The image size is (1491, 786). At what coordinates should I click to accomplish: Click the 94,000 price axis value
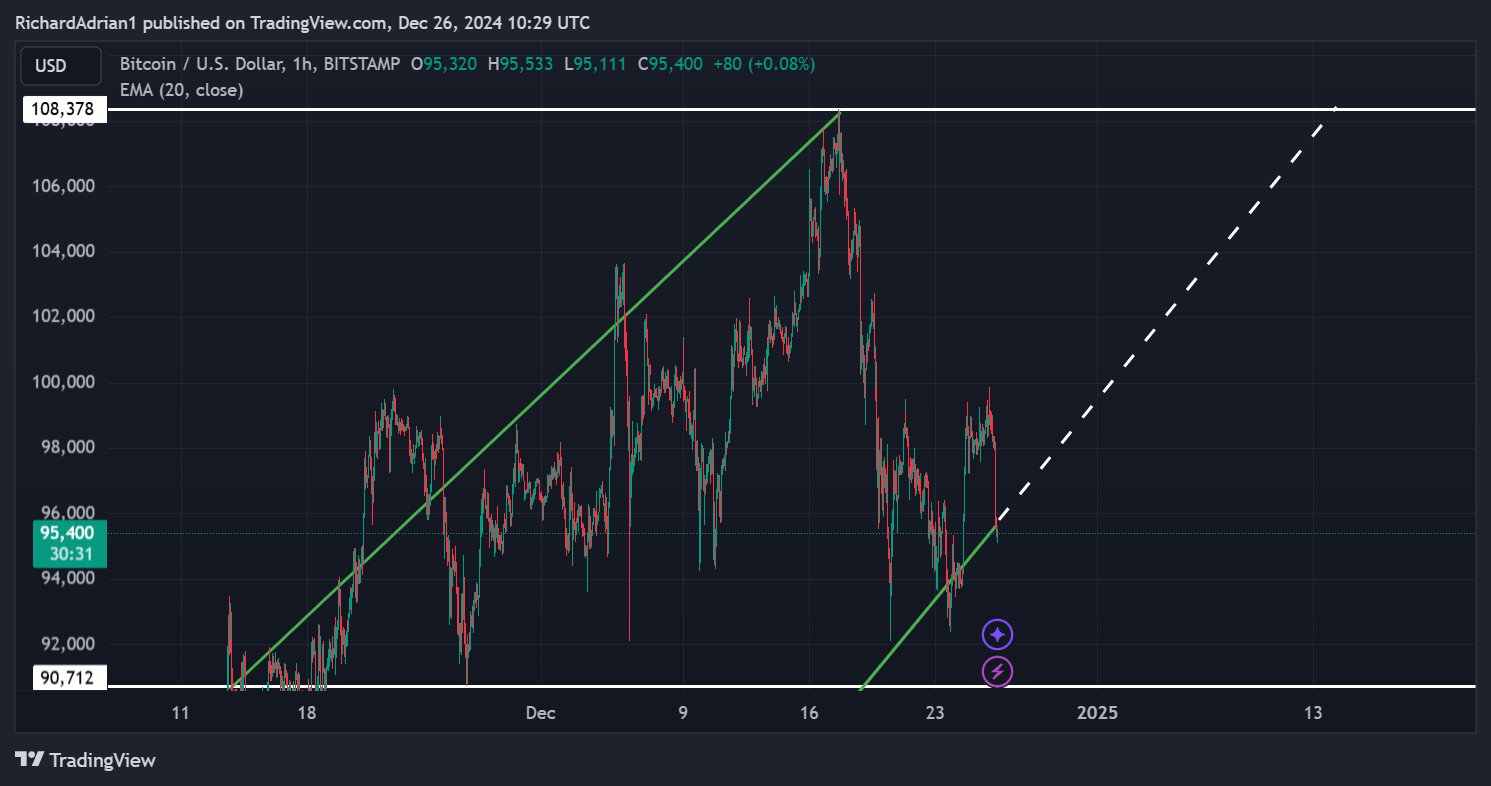click(67, 578)
